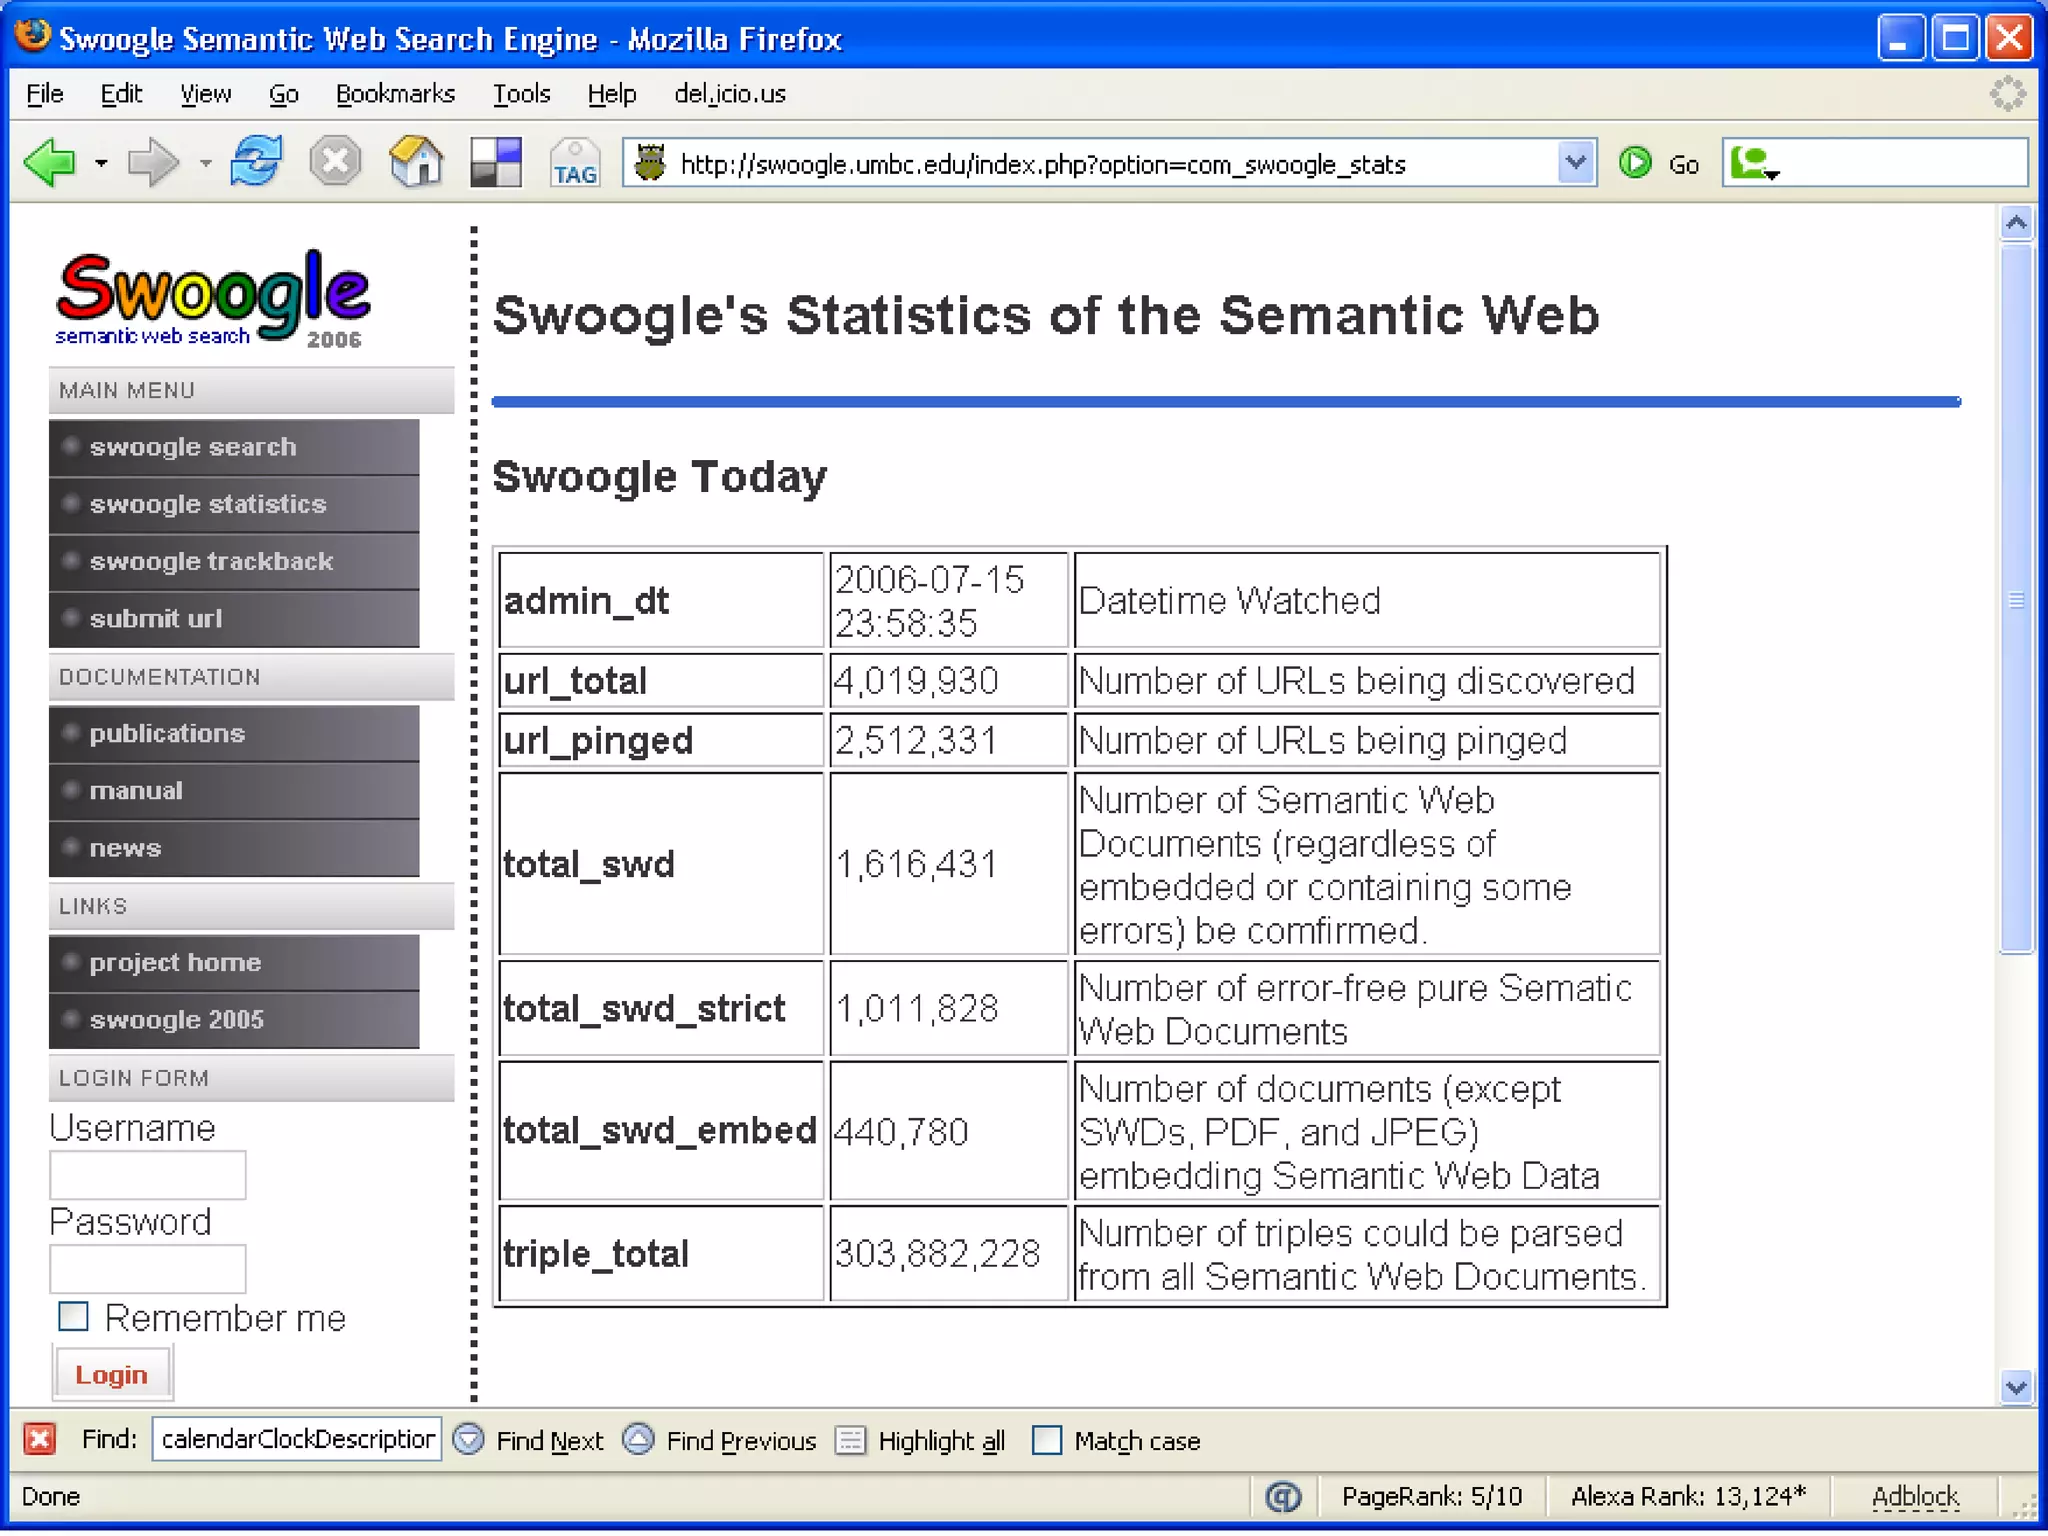Open the Bookmarks menu
The image size is (2048, 1536).
(395, 94)
